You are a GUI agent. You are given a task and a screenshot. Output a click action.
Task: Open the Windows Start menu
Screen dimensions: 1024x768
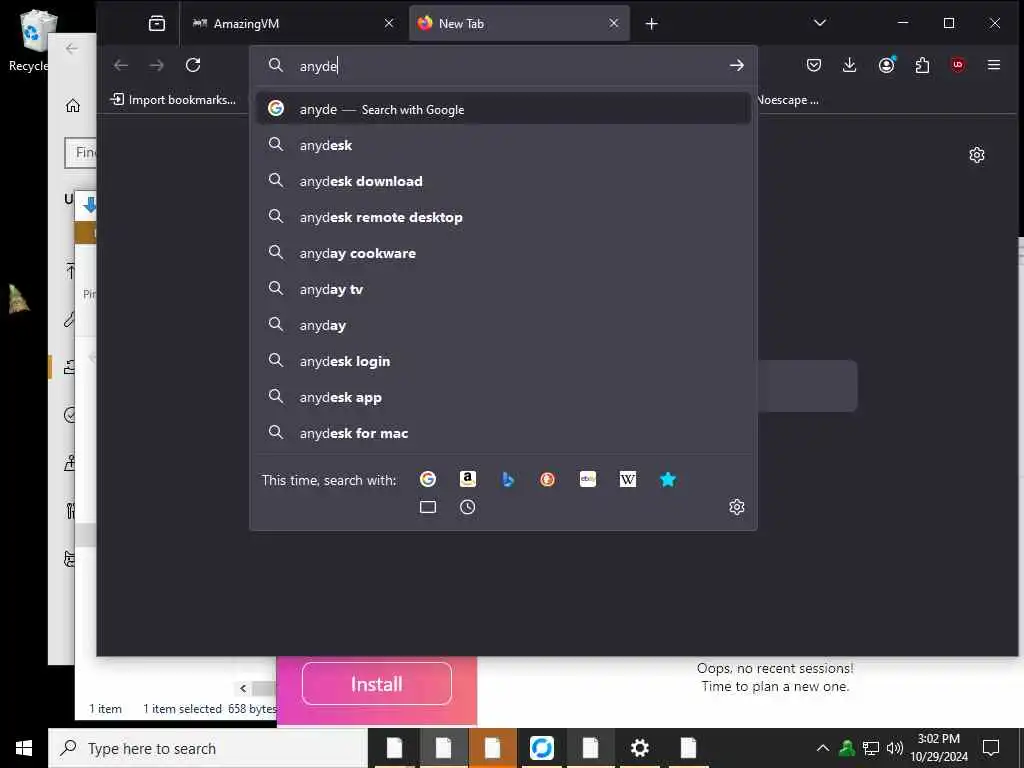[x=24, y=748]
